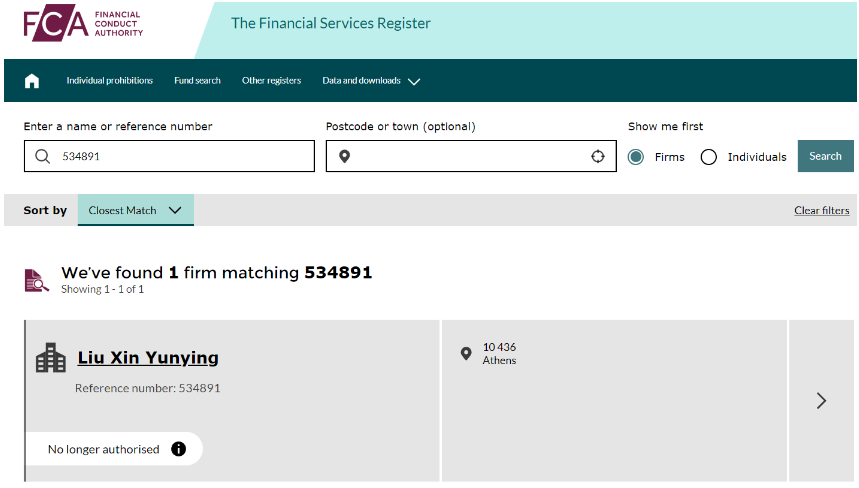Use current location crosshair icon

coord(598,156)
